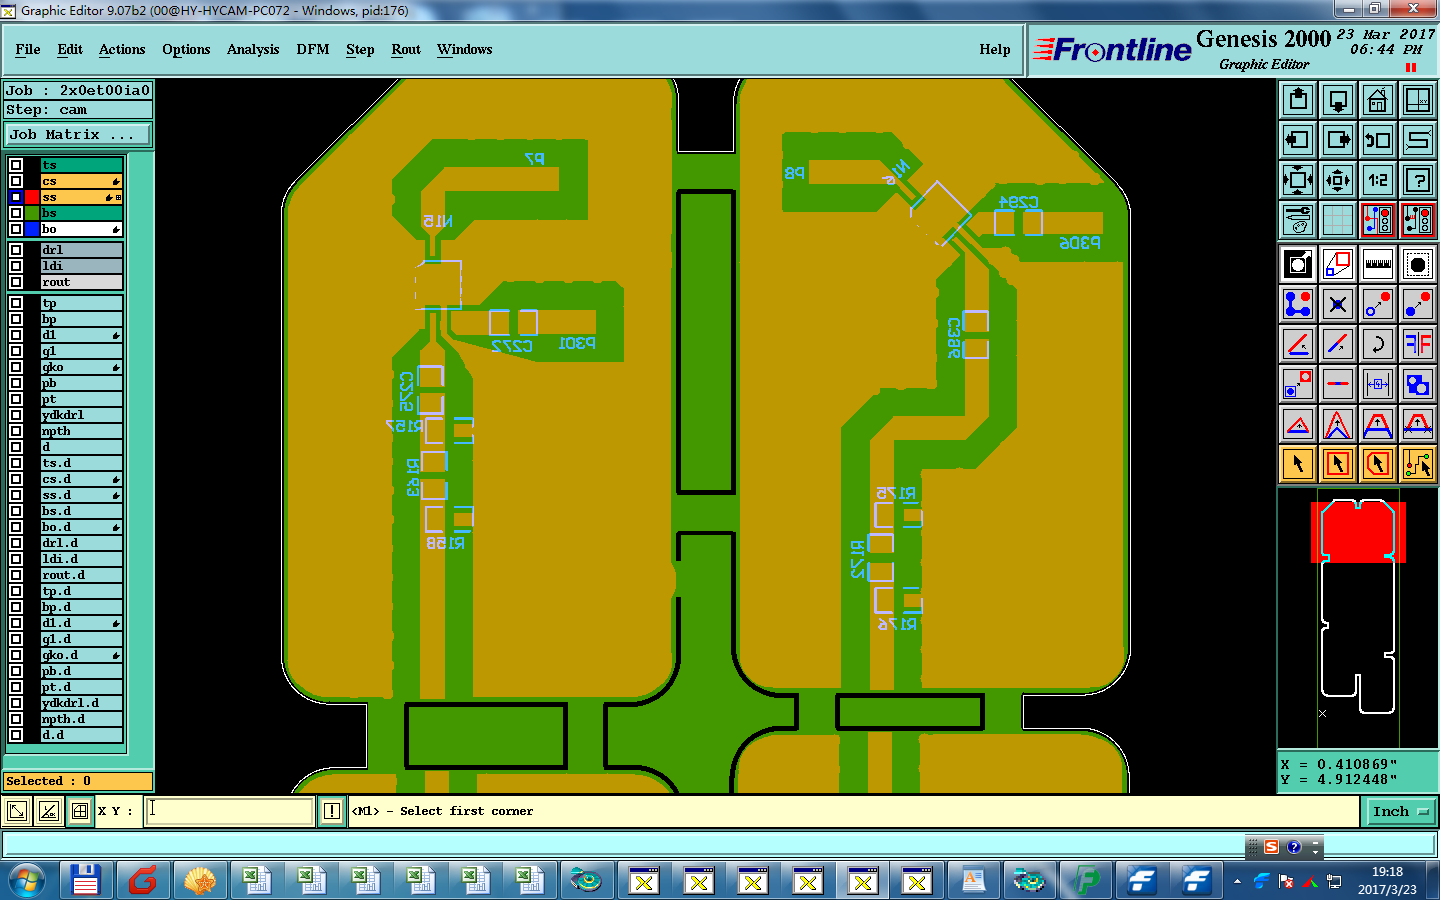Click the question mark help icon

tap(1418, 180)
